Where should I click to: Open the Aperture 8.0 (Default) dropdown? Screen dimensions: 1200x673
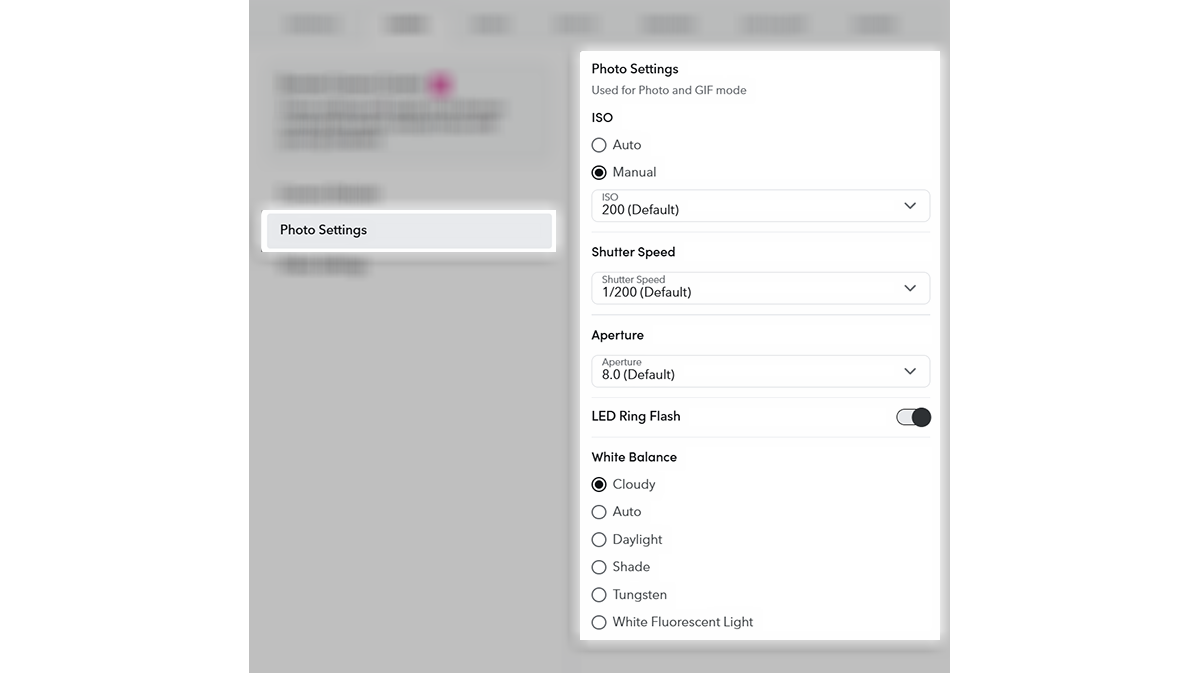760,371
